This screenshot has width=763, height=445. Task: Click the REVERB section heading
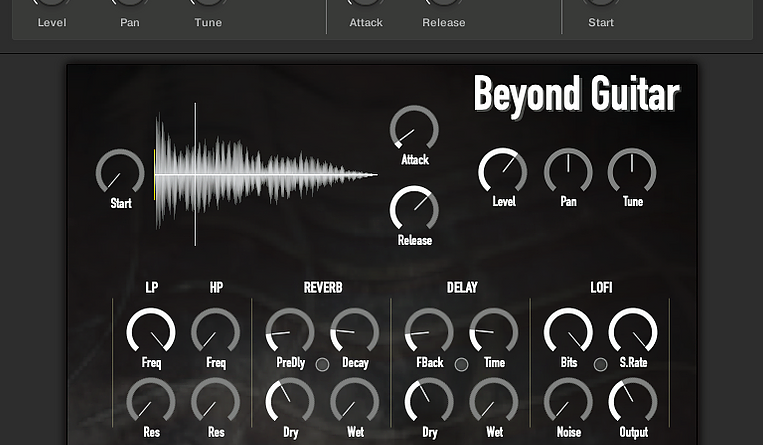pos(323,287)
